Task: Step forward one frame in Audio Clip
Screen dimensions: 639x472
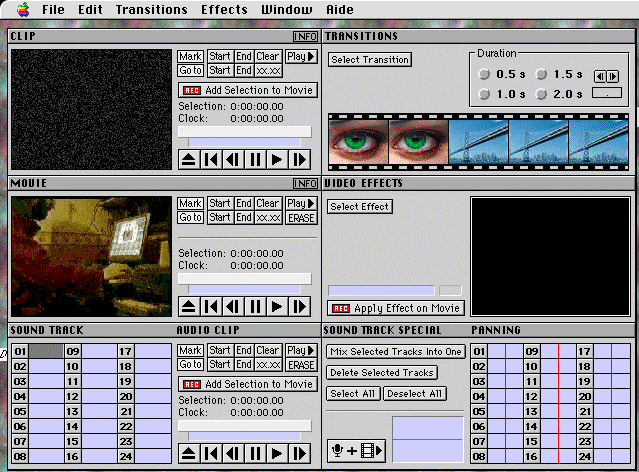Action: 300,454
